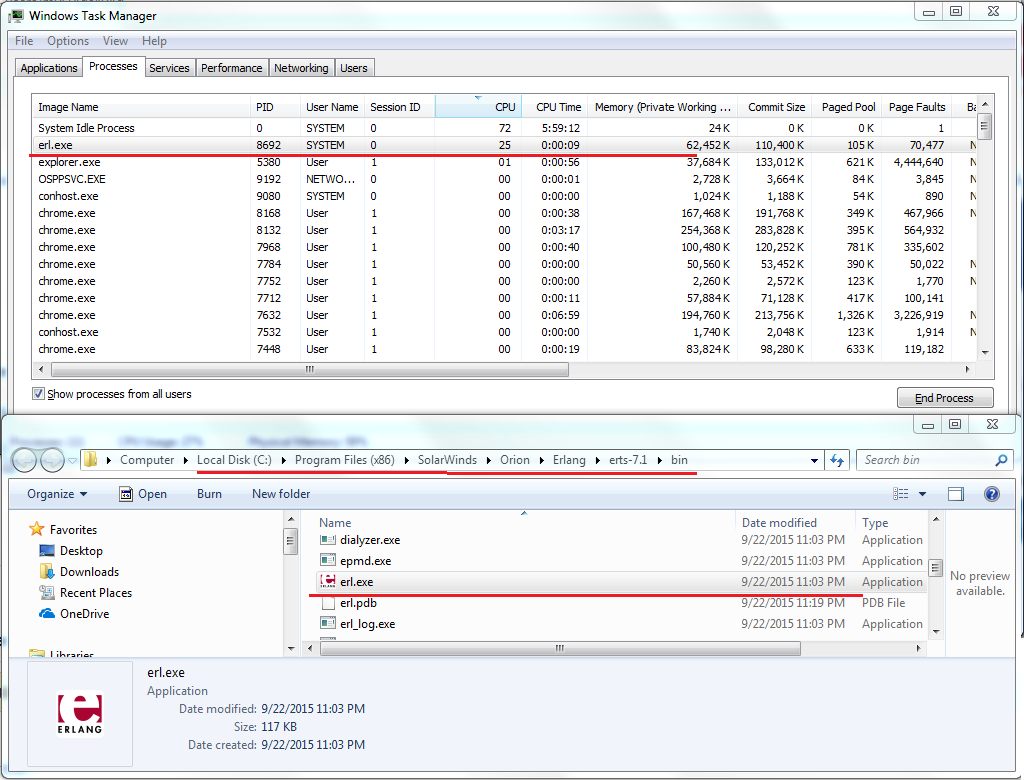Open the address bar history dropdown arrow

814,460
